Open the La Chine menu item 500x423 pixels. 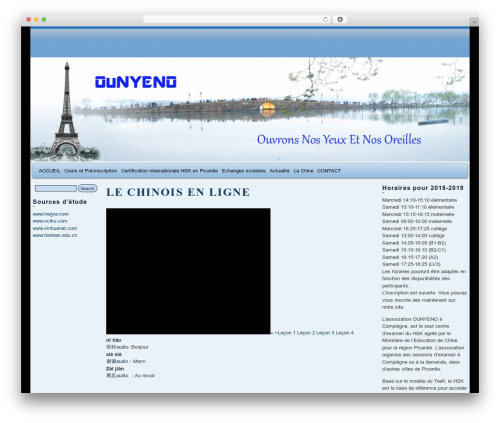coord(303,171)
